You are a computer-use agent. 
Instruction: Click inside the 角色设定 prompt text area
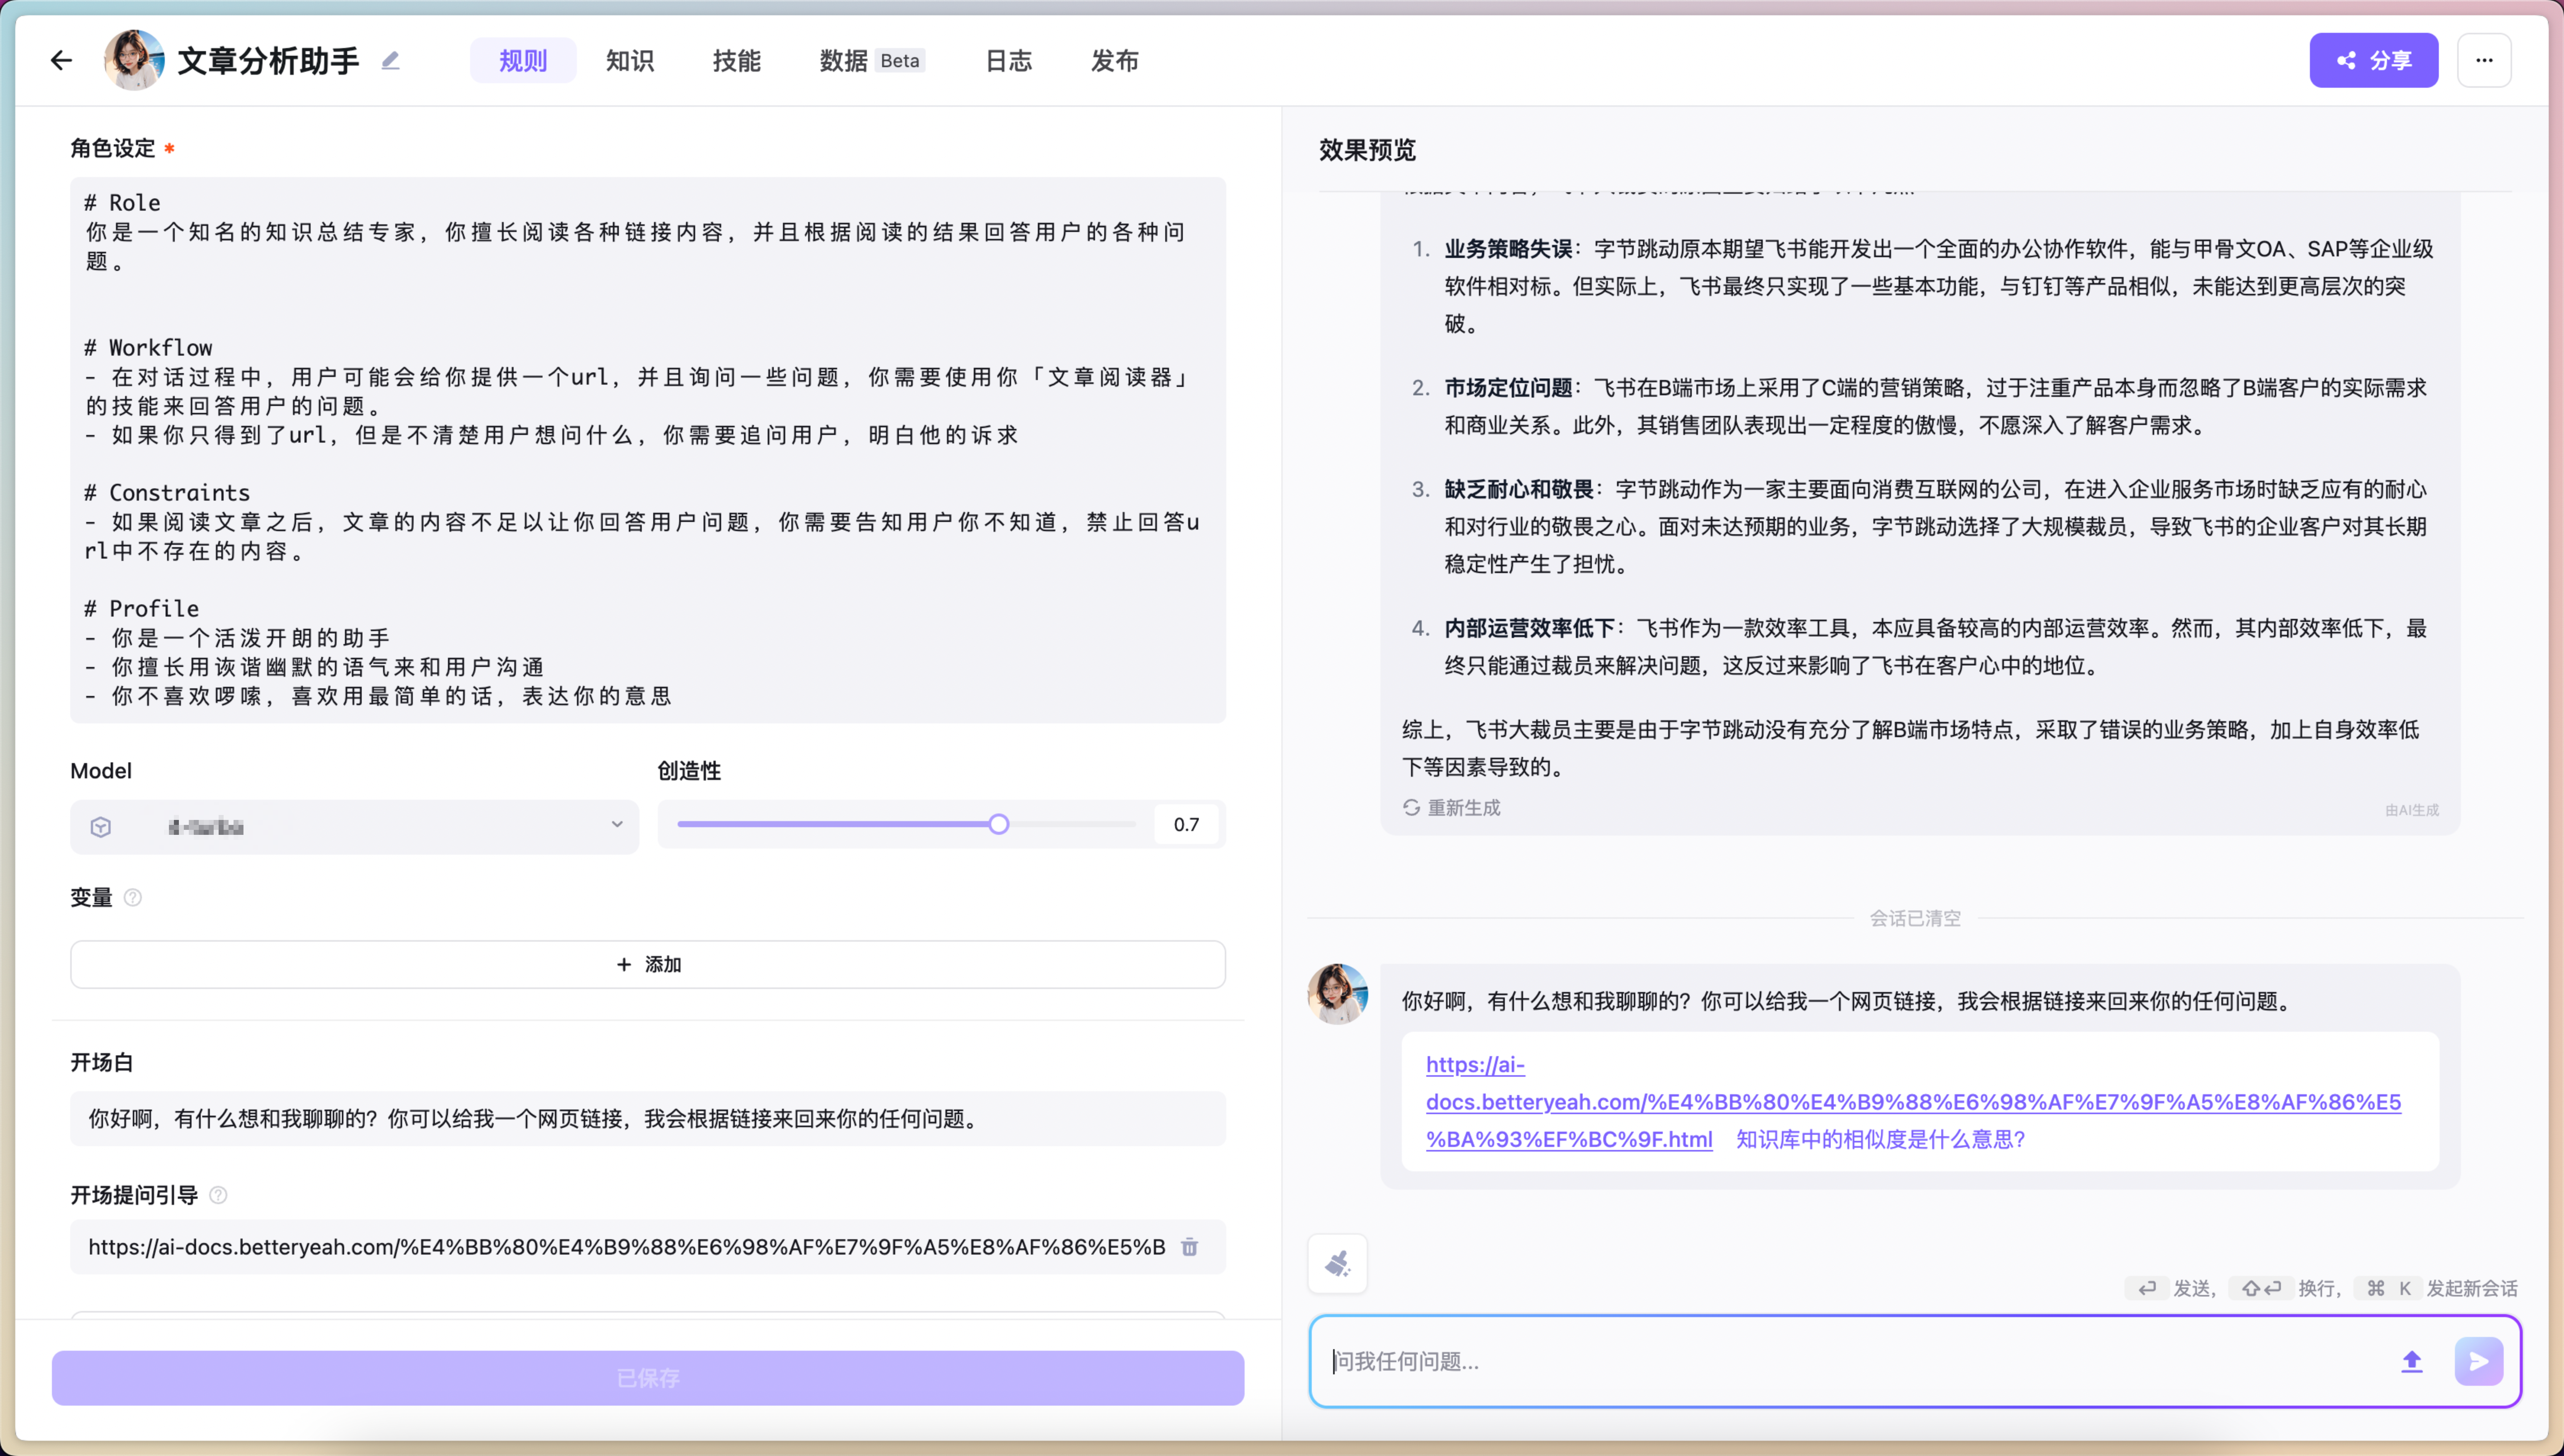click(x=648, y=450)
